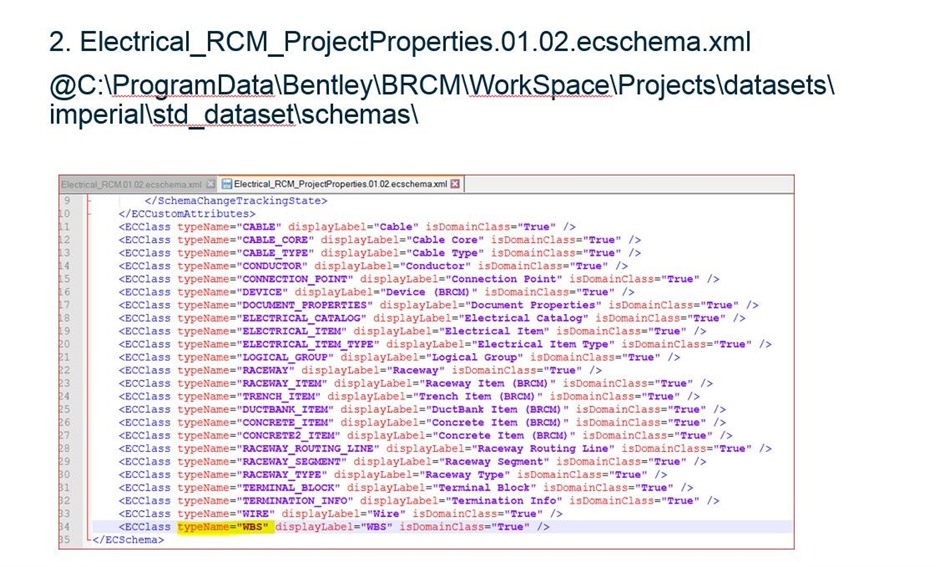Click the "TRENCH_ITEM" typeName value

click(x=278, y=396)
